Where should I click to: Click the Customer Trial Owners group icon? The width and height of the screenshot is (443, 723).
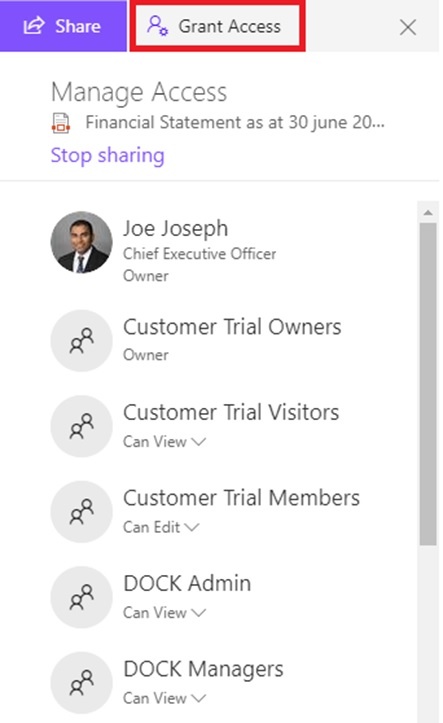point(81,341)
